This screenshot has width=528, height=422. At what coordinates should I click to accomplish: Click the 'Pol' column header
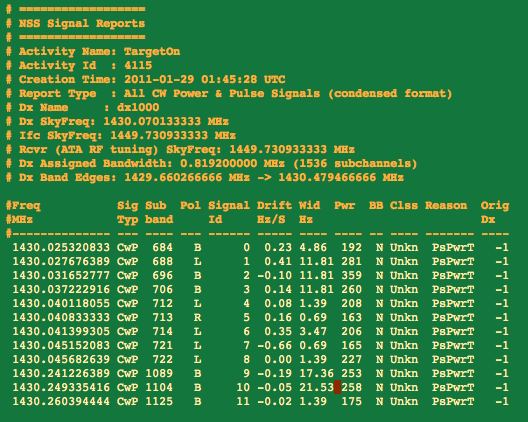click(x=191, y=205)
